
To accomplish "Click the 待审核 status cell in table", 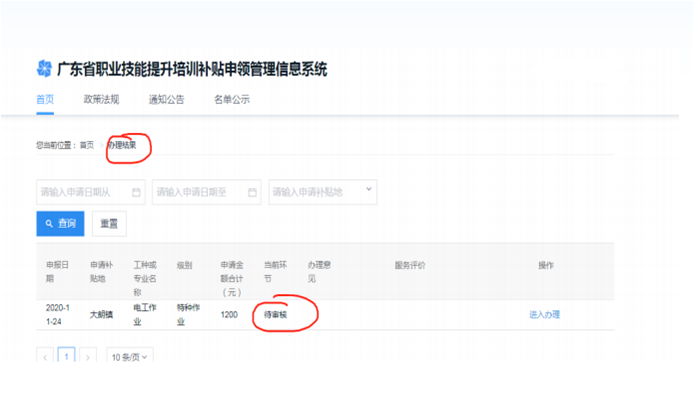I will tap(276, 314).
